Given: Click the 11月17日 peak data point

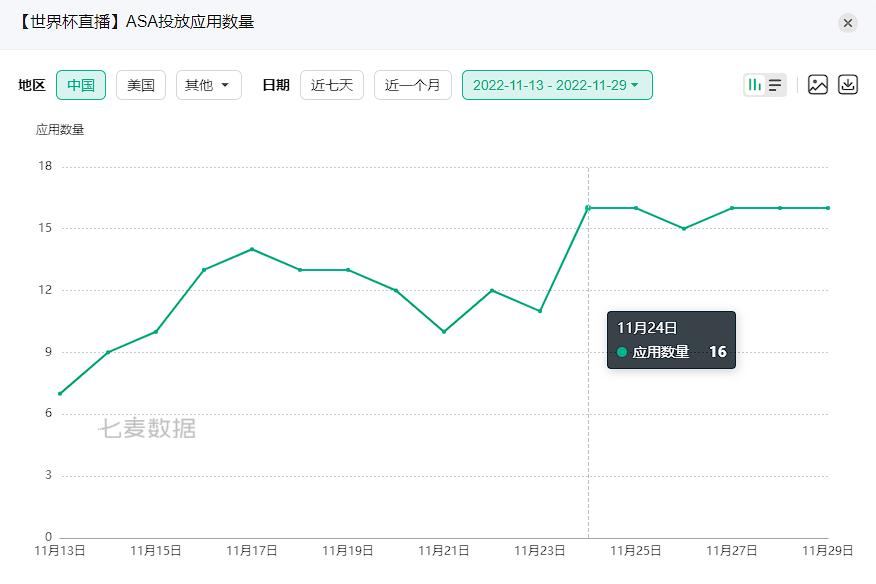Looking at the screenshot, I should pyautogui.click(x=252, y=249).
